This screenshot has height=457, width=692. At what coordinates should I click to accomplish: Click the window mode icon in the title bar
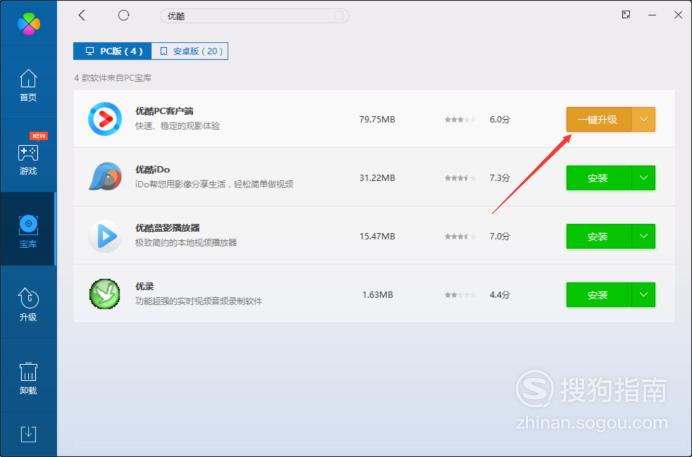tap(626, 15)
